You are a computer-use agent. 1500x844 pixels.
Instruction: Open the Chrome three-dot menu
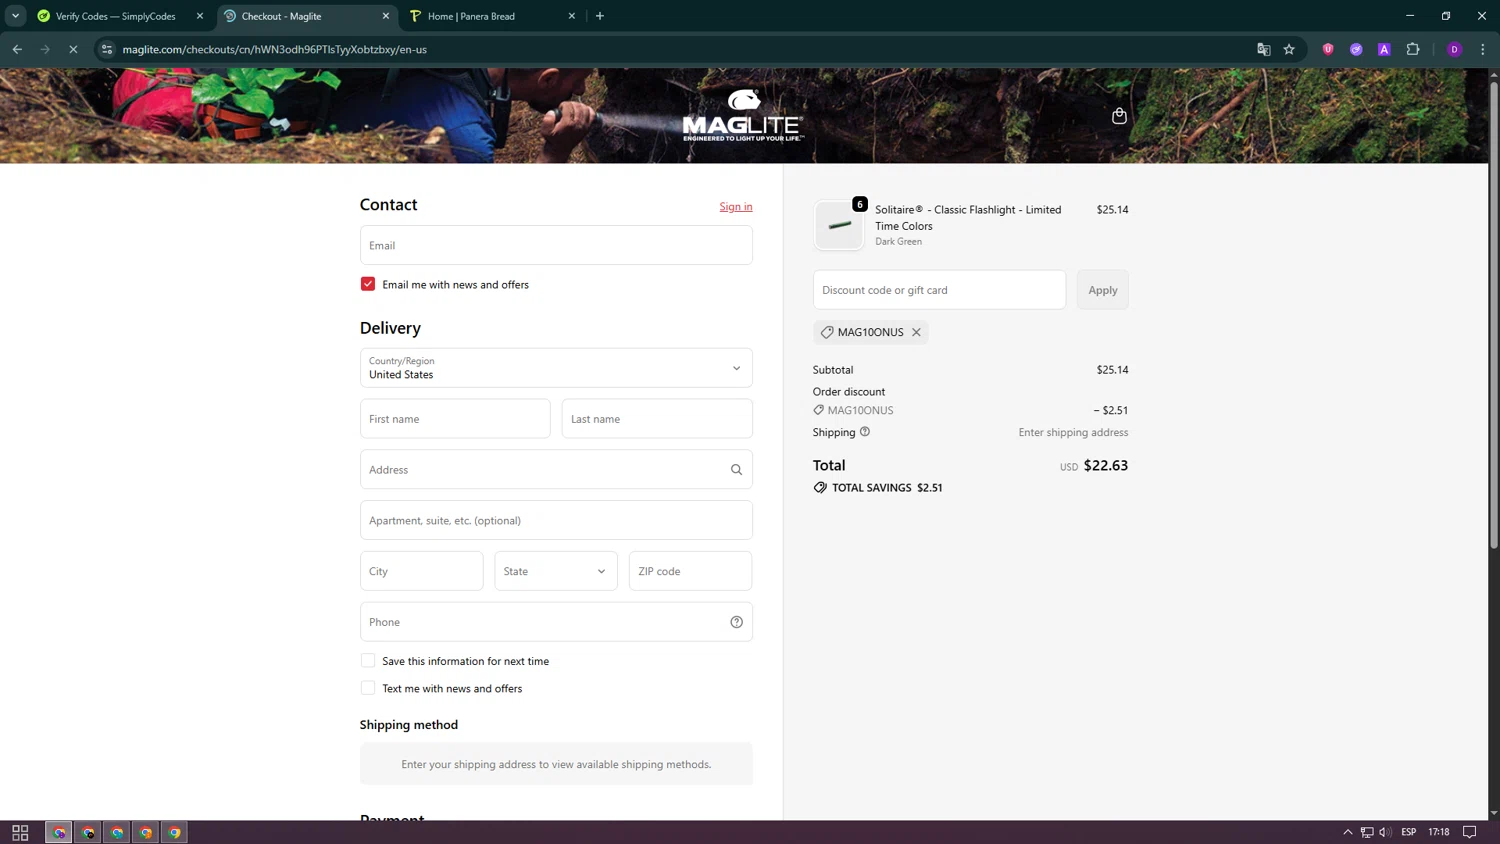(x=1482, y=49)
